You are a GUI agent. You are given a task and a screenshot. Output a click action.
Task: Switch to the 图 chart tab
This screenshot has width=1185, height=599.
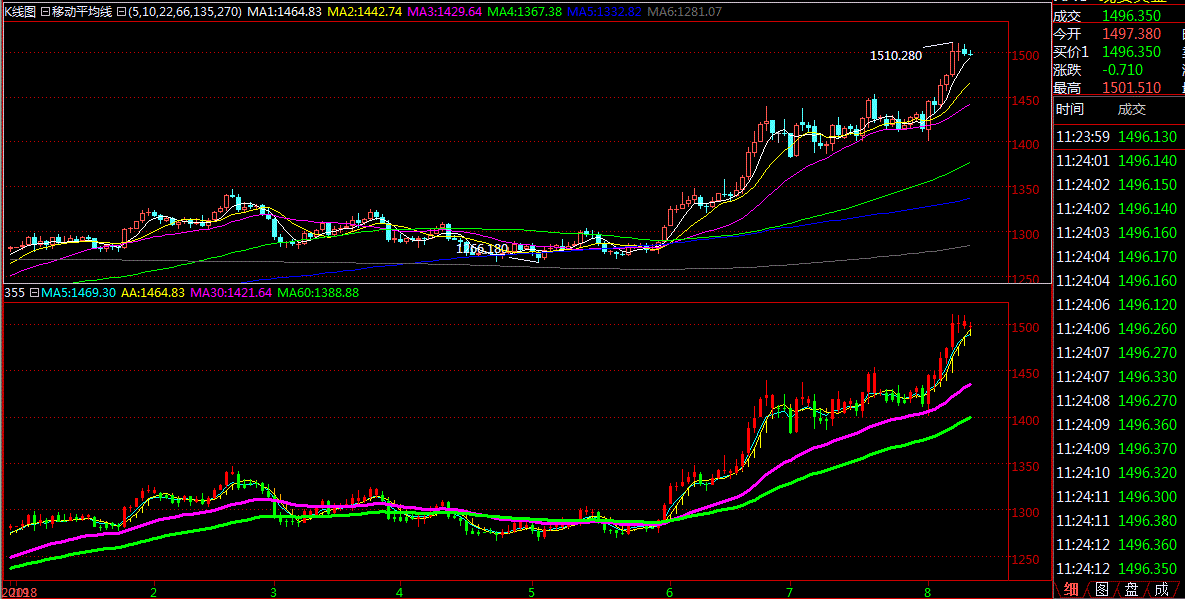pyautogui.click(x=1101, y=589)
